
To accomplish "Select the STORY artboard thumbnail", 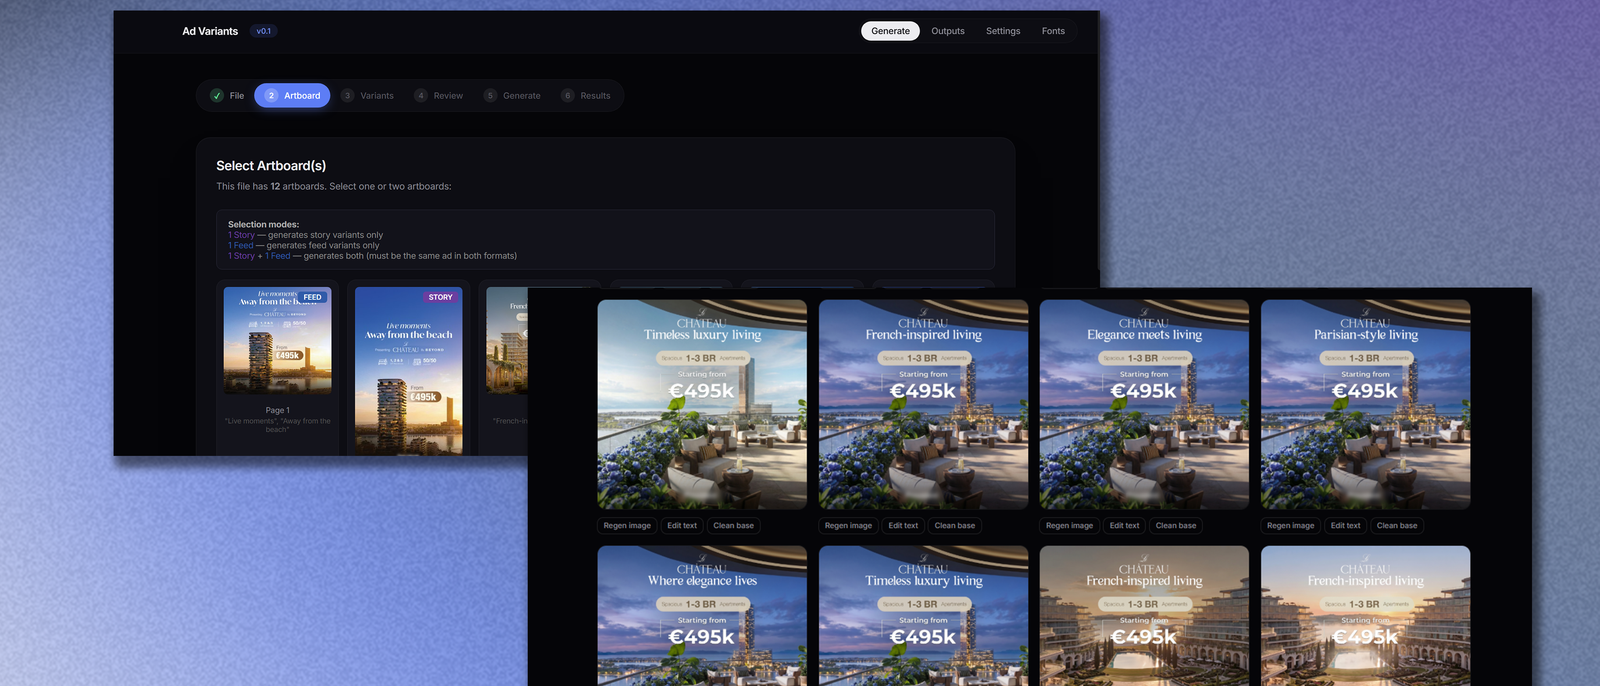I will pos(409,371).
